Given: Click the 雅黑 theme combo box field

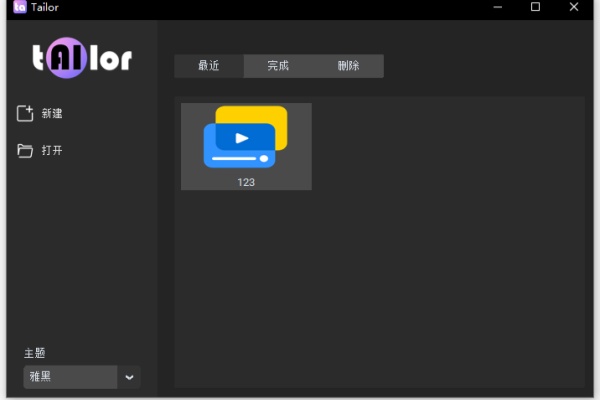Looking at the screenshot, I should tap(70, 377).
